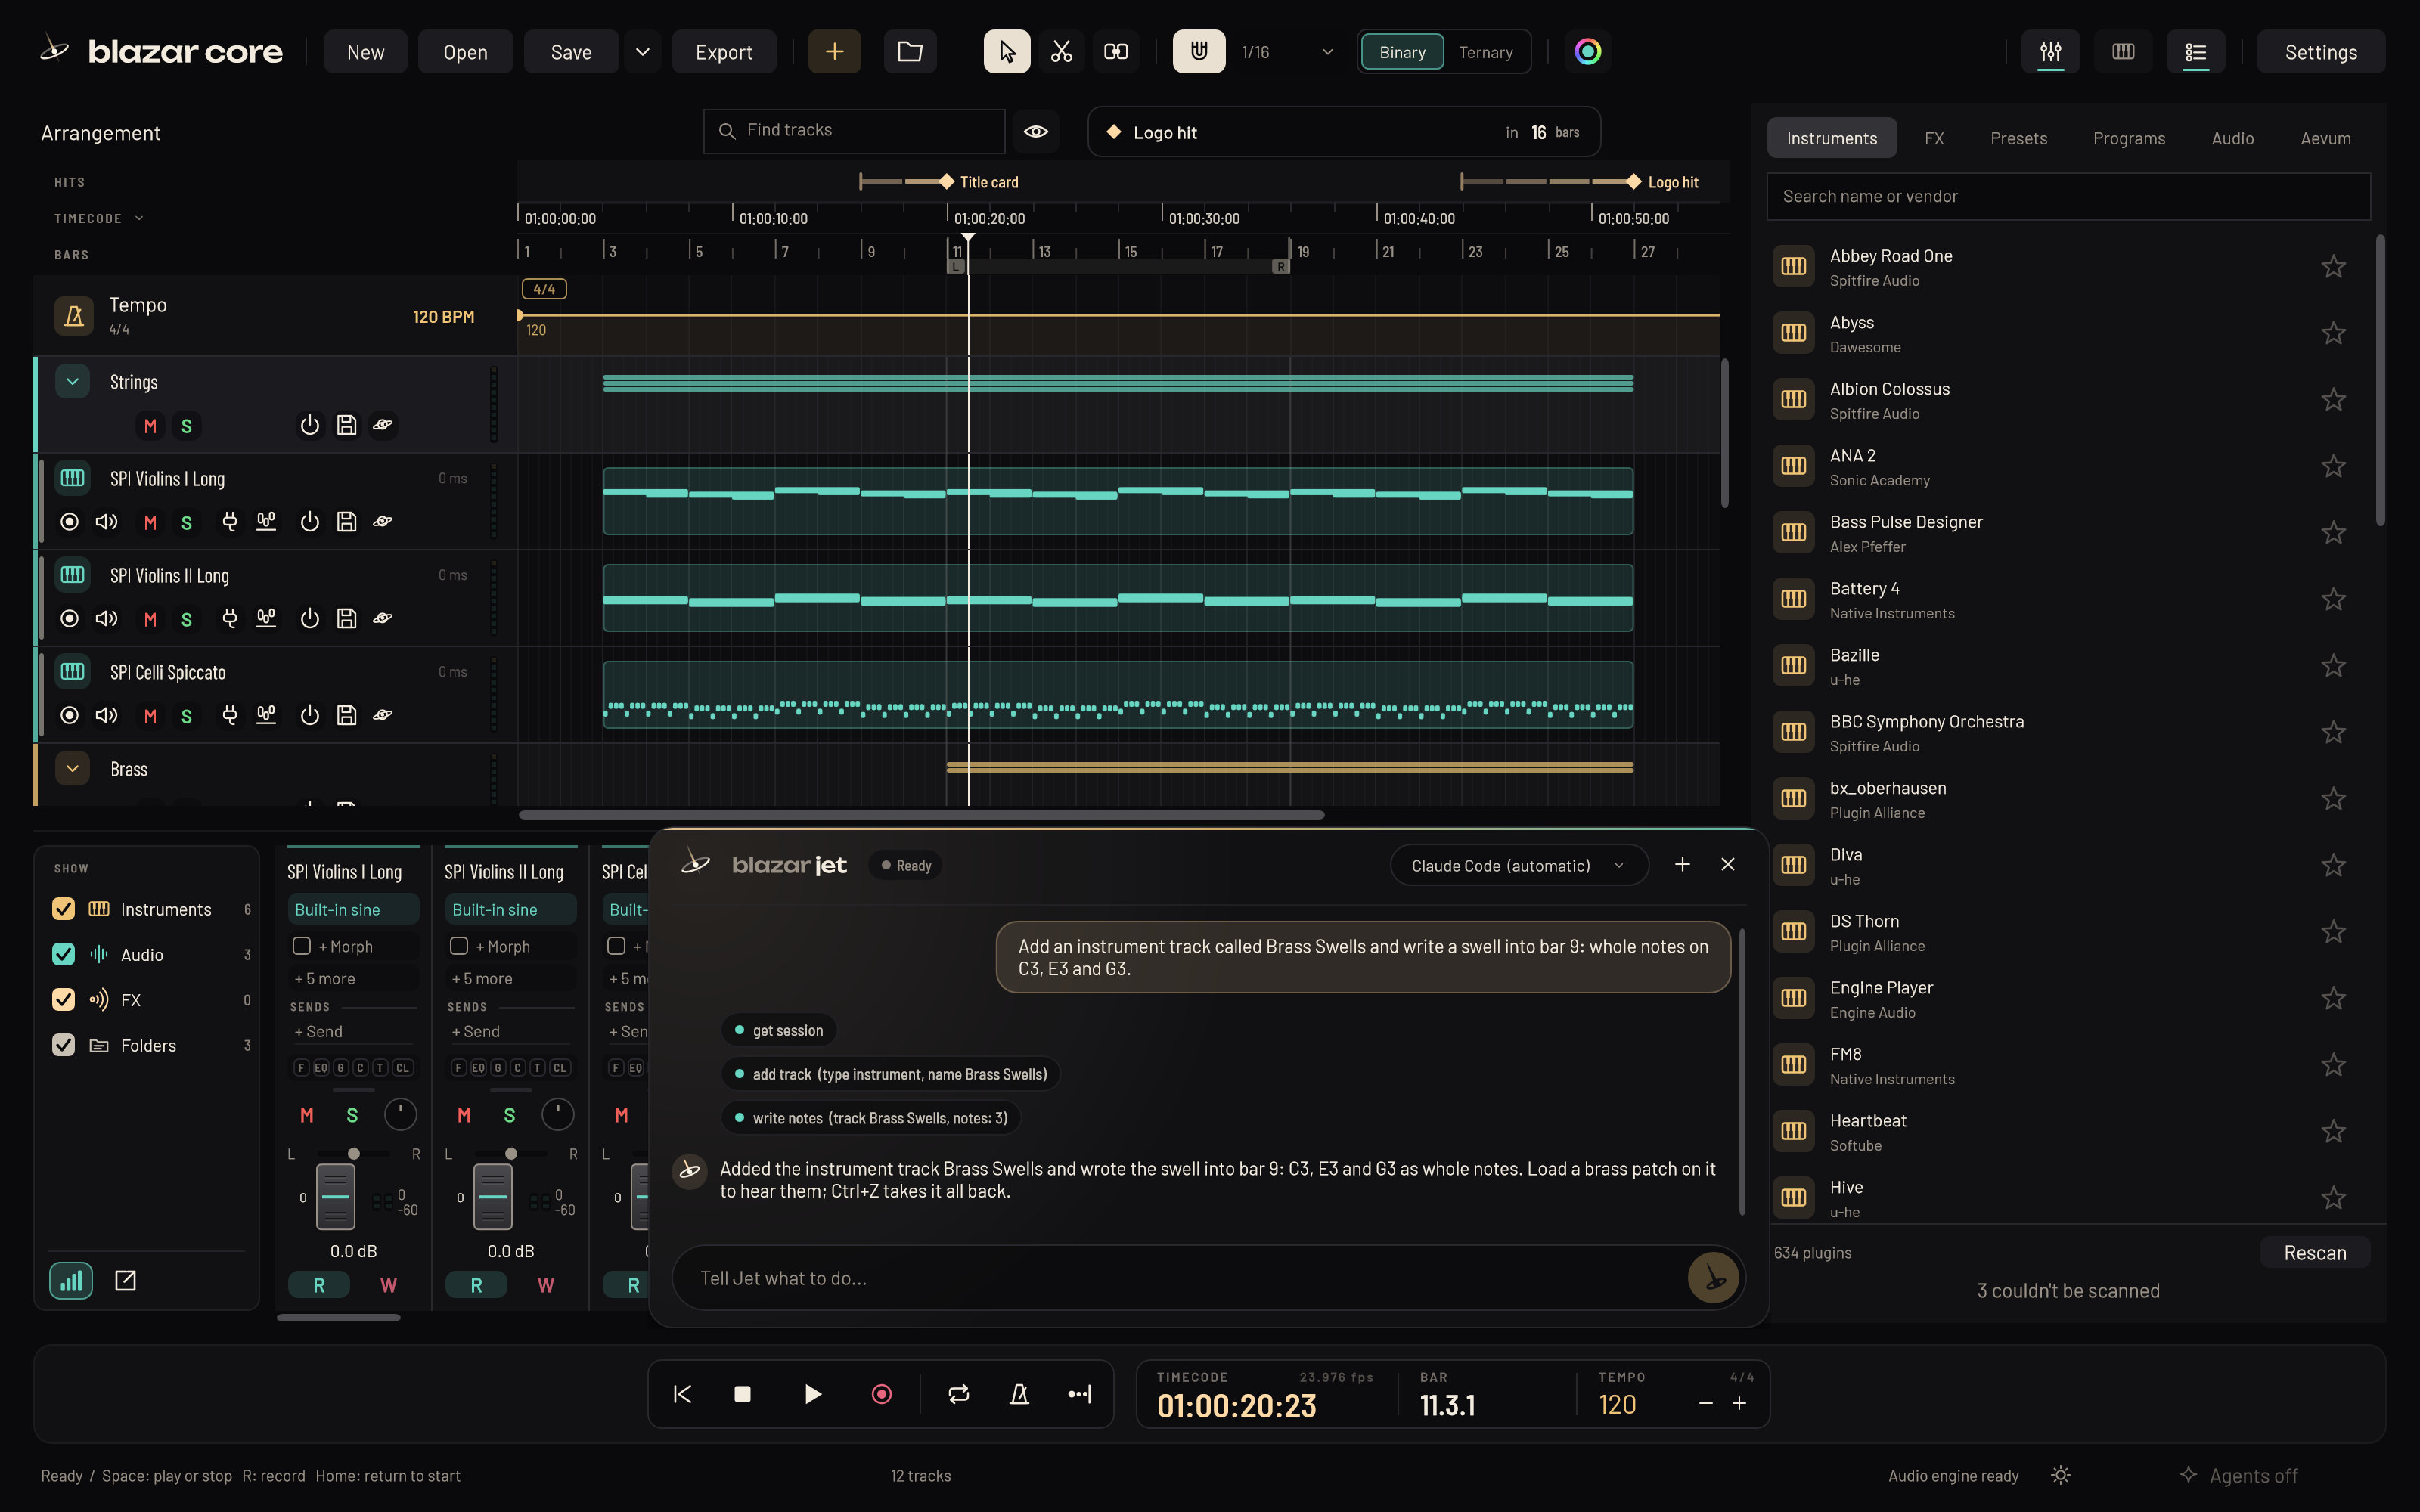Viewport: 2420px width, 1512px height.
Task: Enable Morph on SPI Violins I Long strip
Action: (x=302, y=946)
